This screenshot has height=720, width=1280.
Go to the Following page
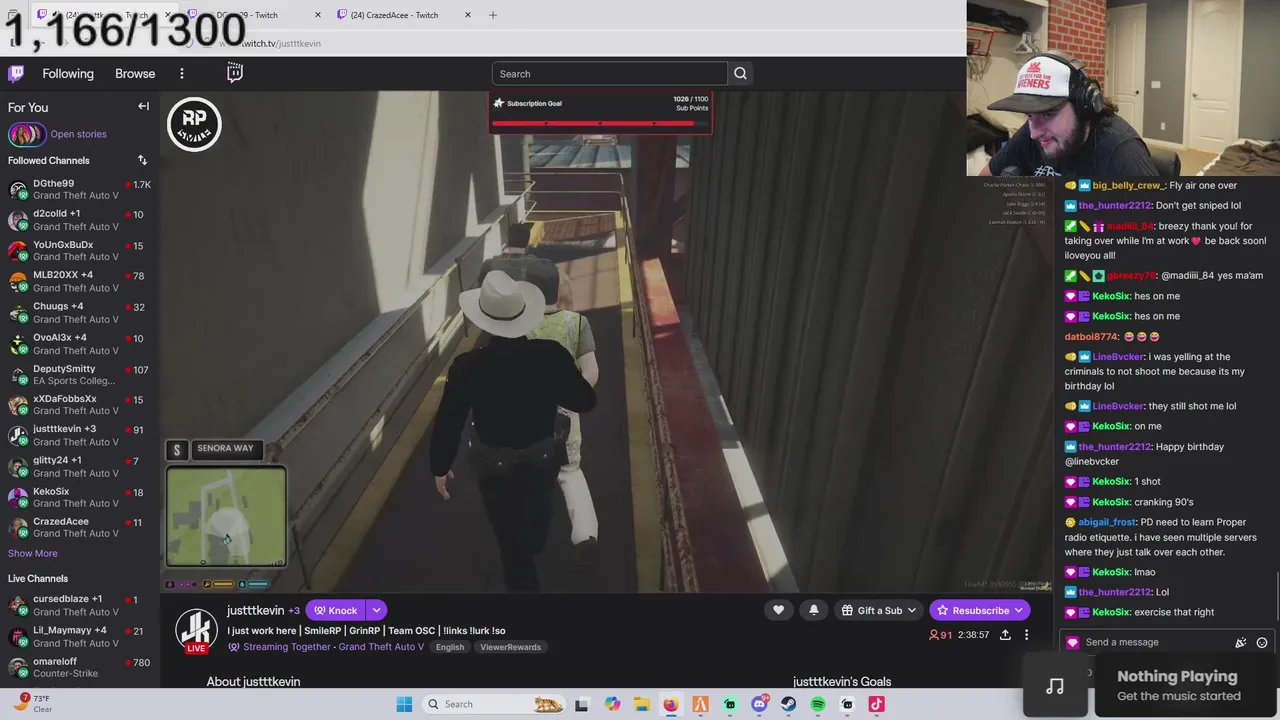point(68,73)
